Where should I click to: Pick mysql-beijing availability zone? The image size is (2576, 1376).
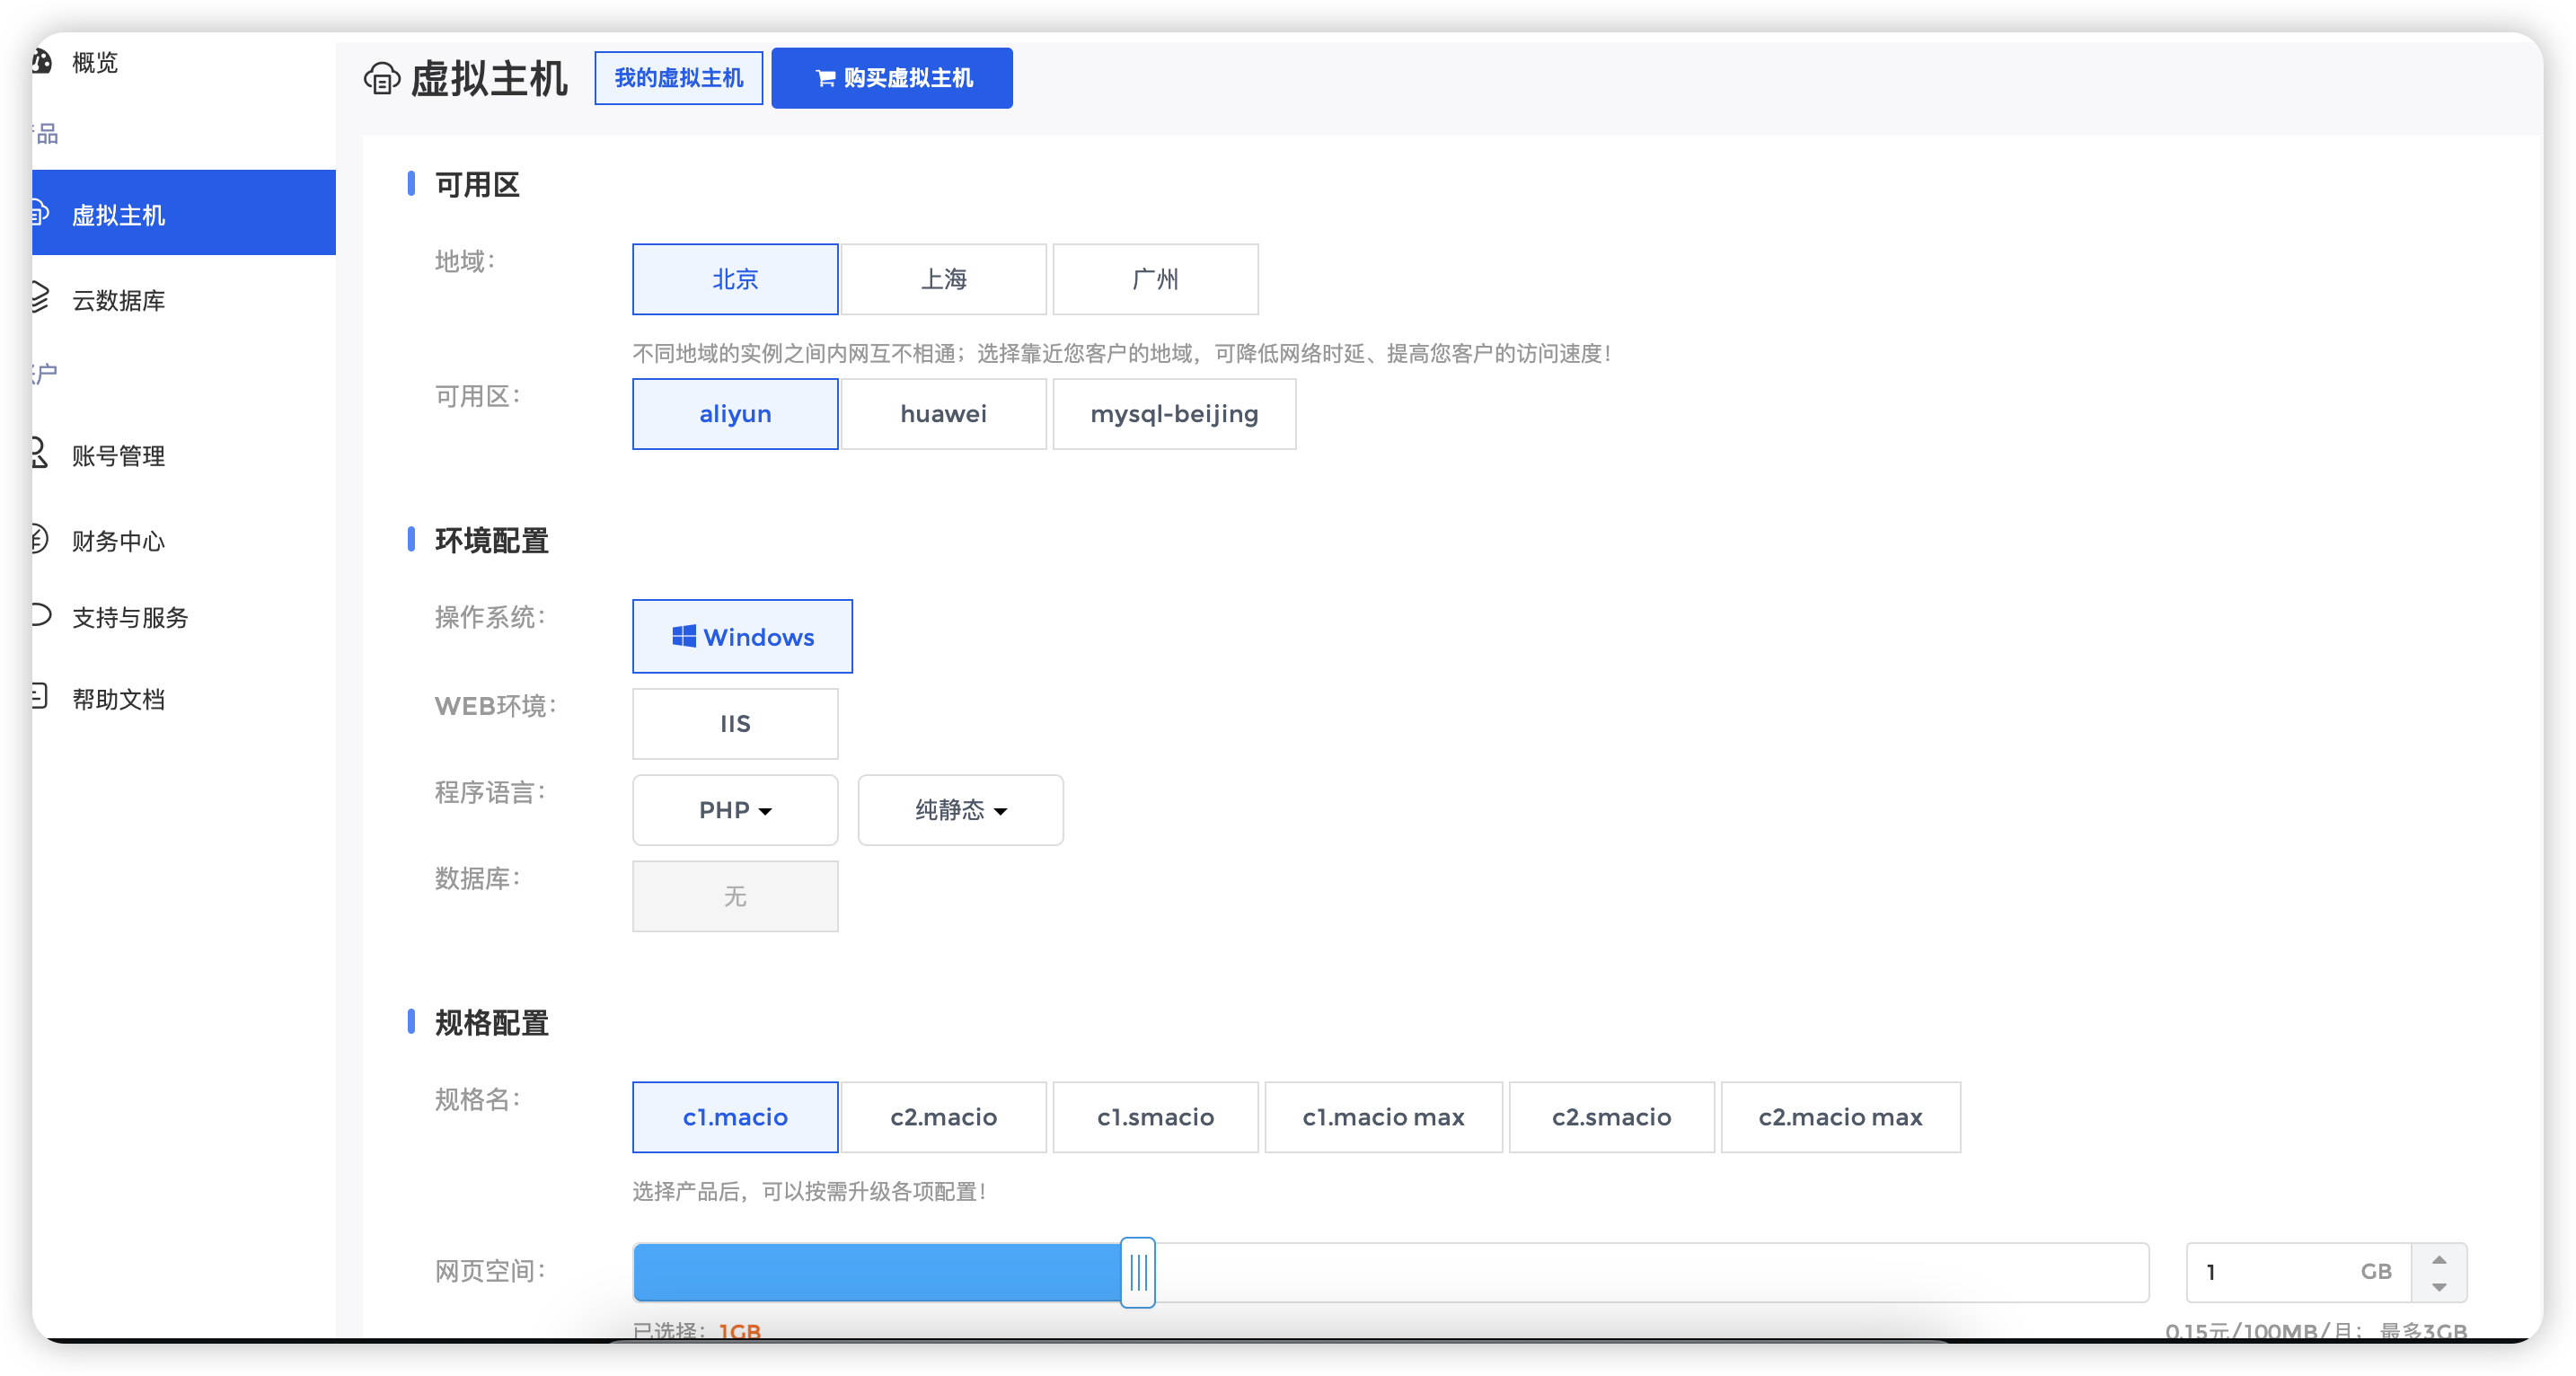point(1174,414)
